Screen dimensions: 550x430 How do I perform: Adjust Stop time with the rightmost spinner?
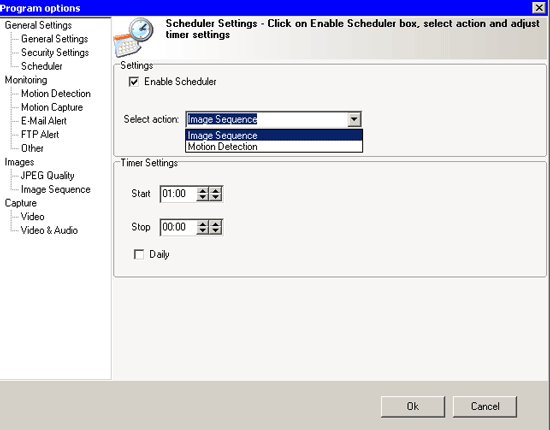[x=215, y=227]
